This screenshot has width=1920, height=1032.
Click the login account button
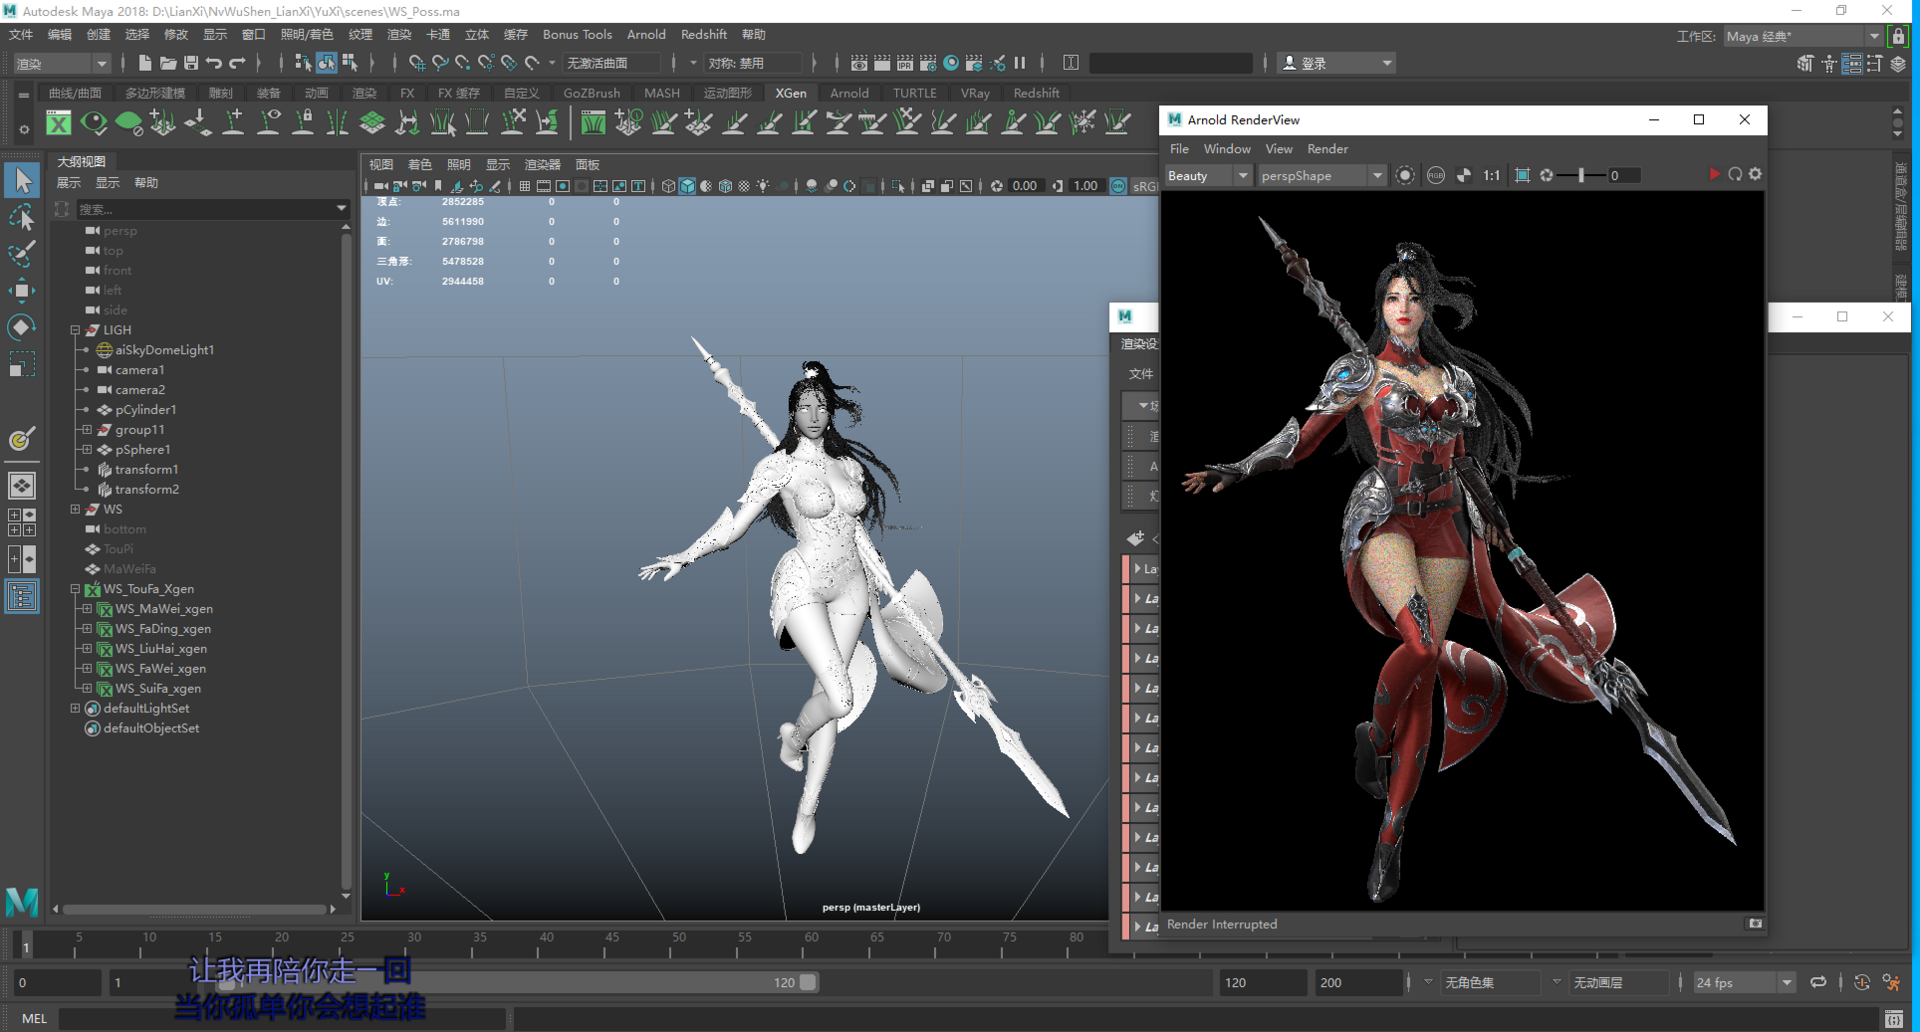click(1336, 63)
